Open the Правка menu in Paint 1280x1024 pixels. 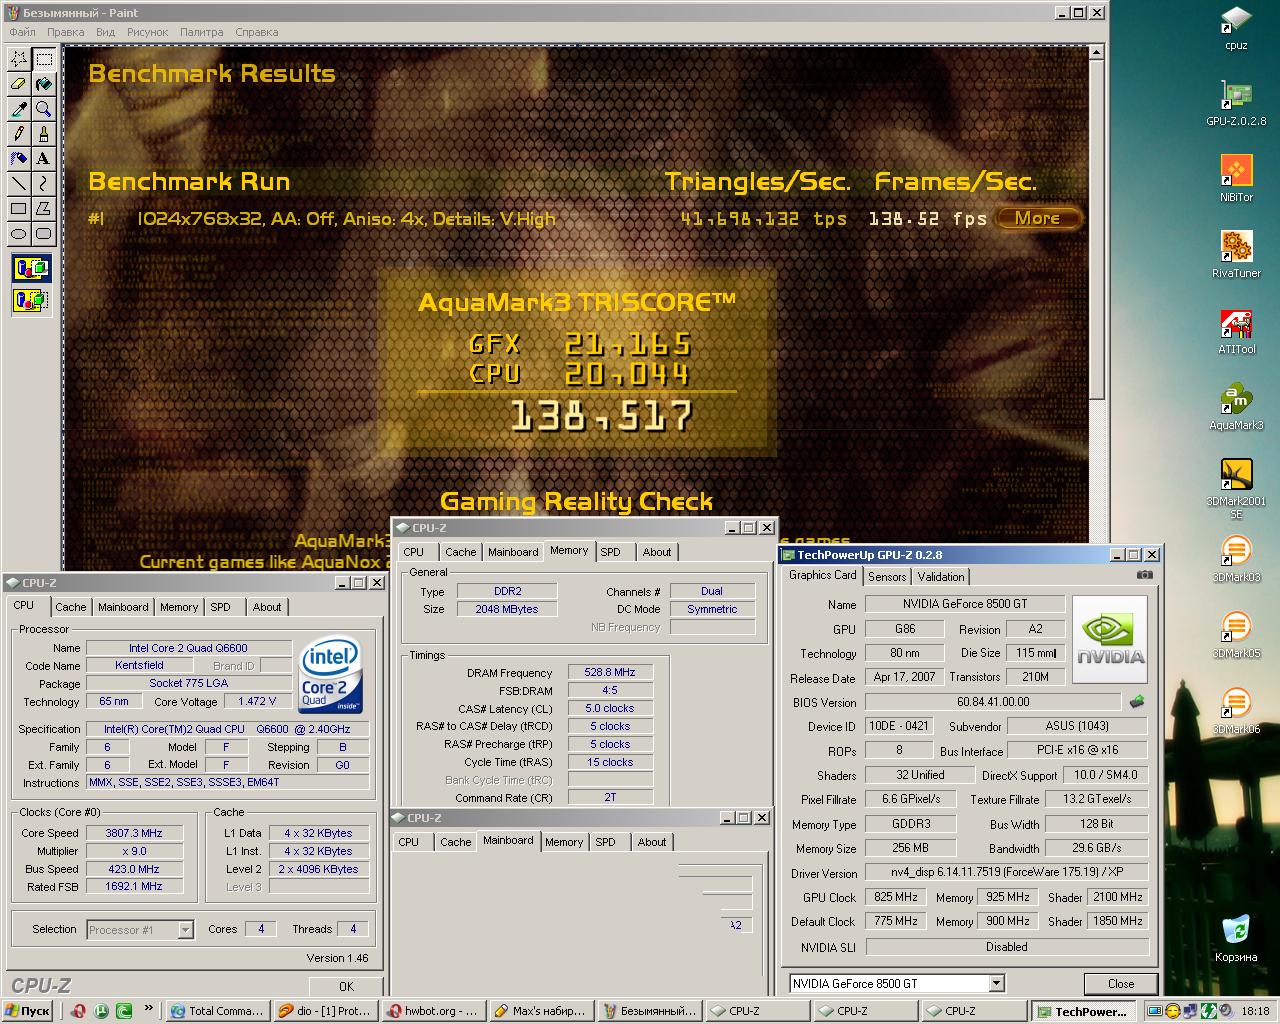tap(66, 32)
